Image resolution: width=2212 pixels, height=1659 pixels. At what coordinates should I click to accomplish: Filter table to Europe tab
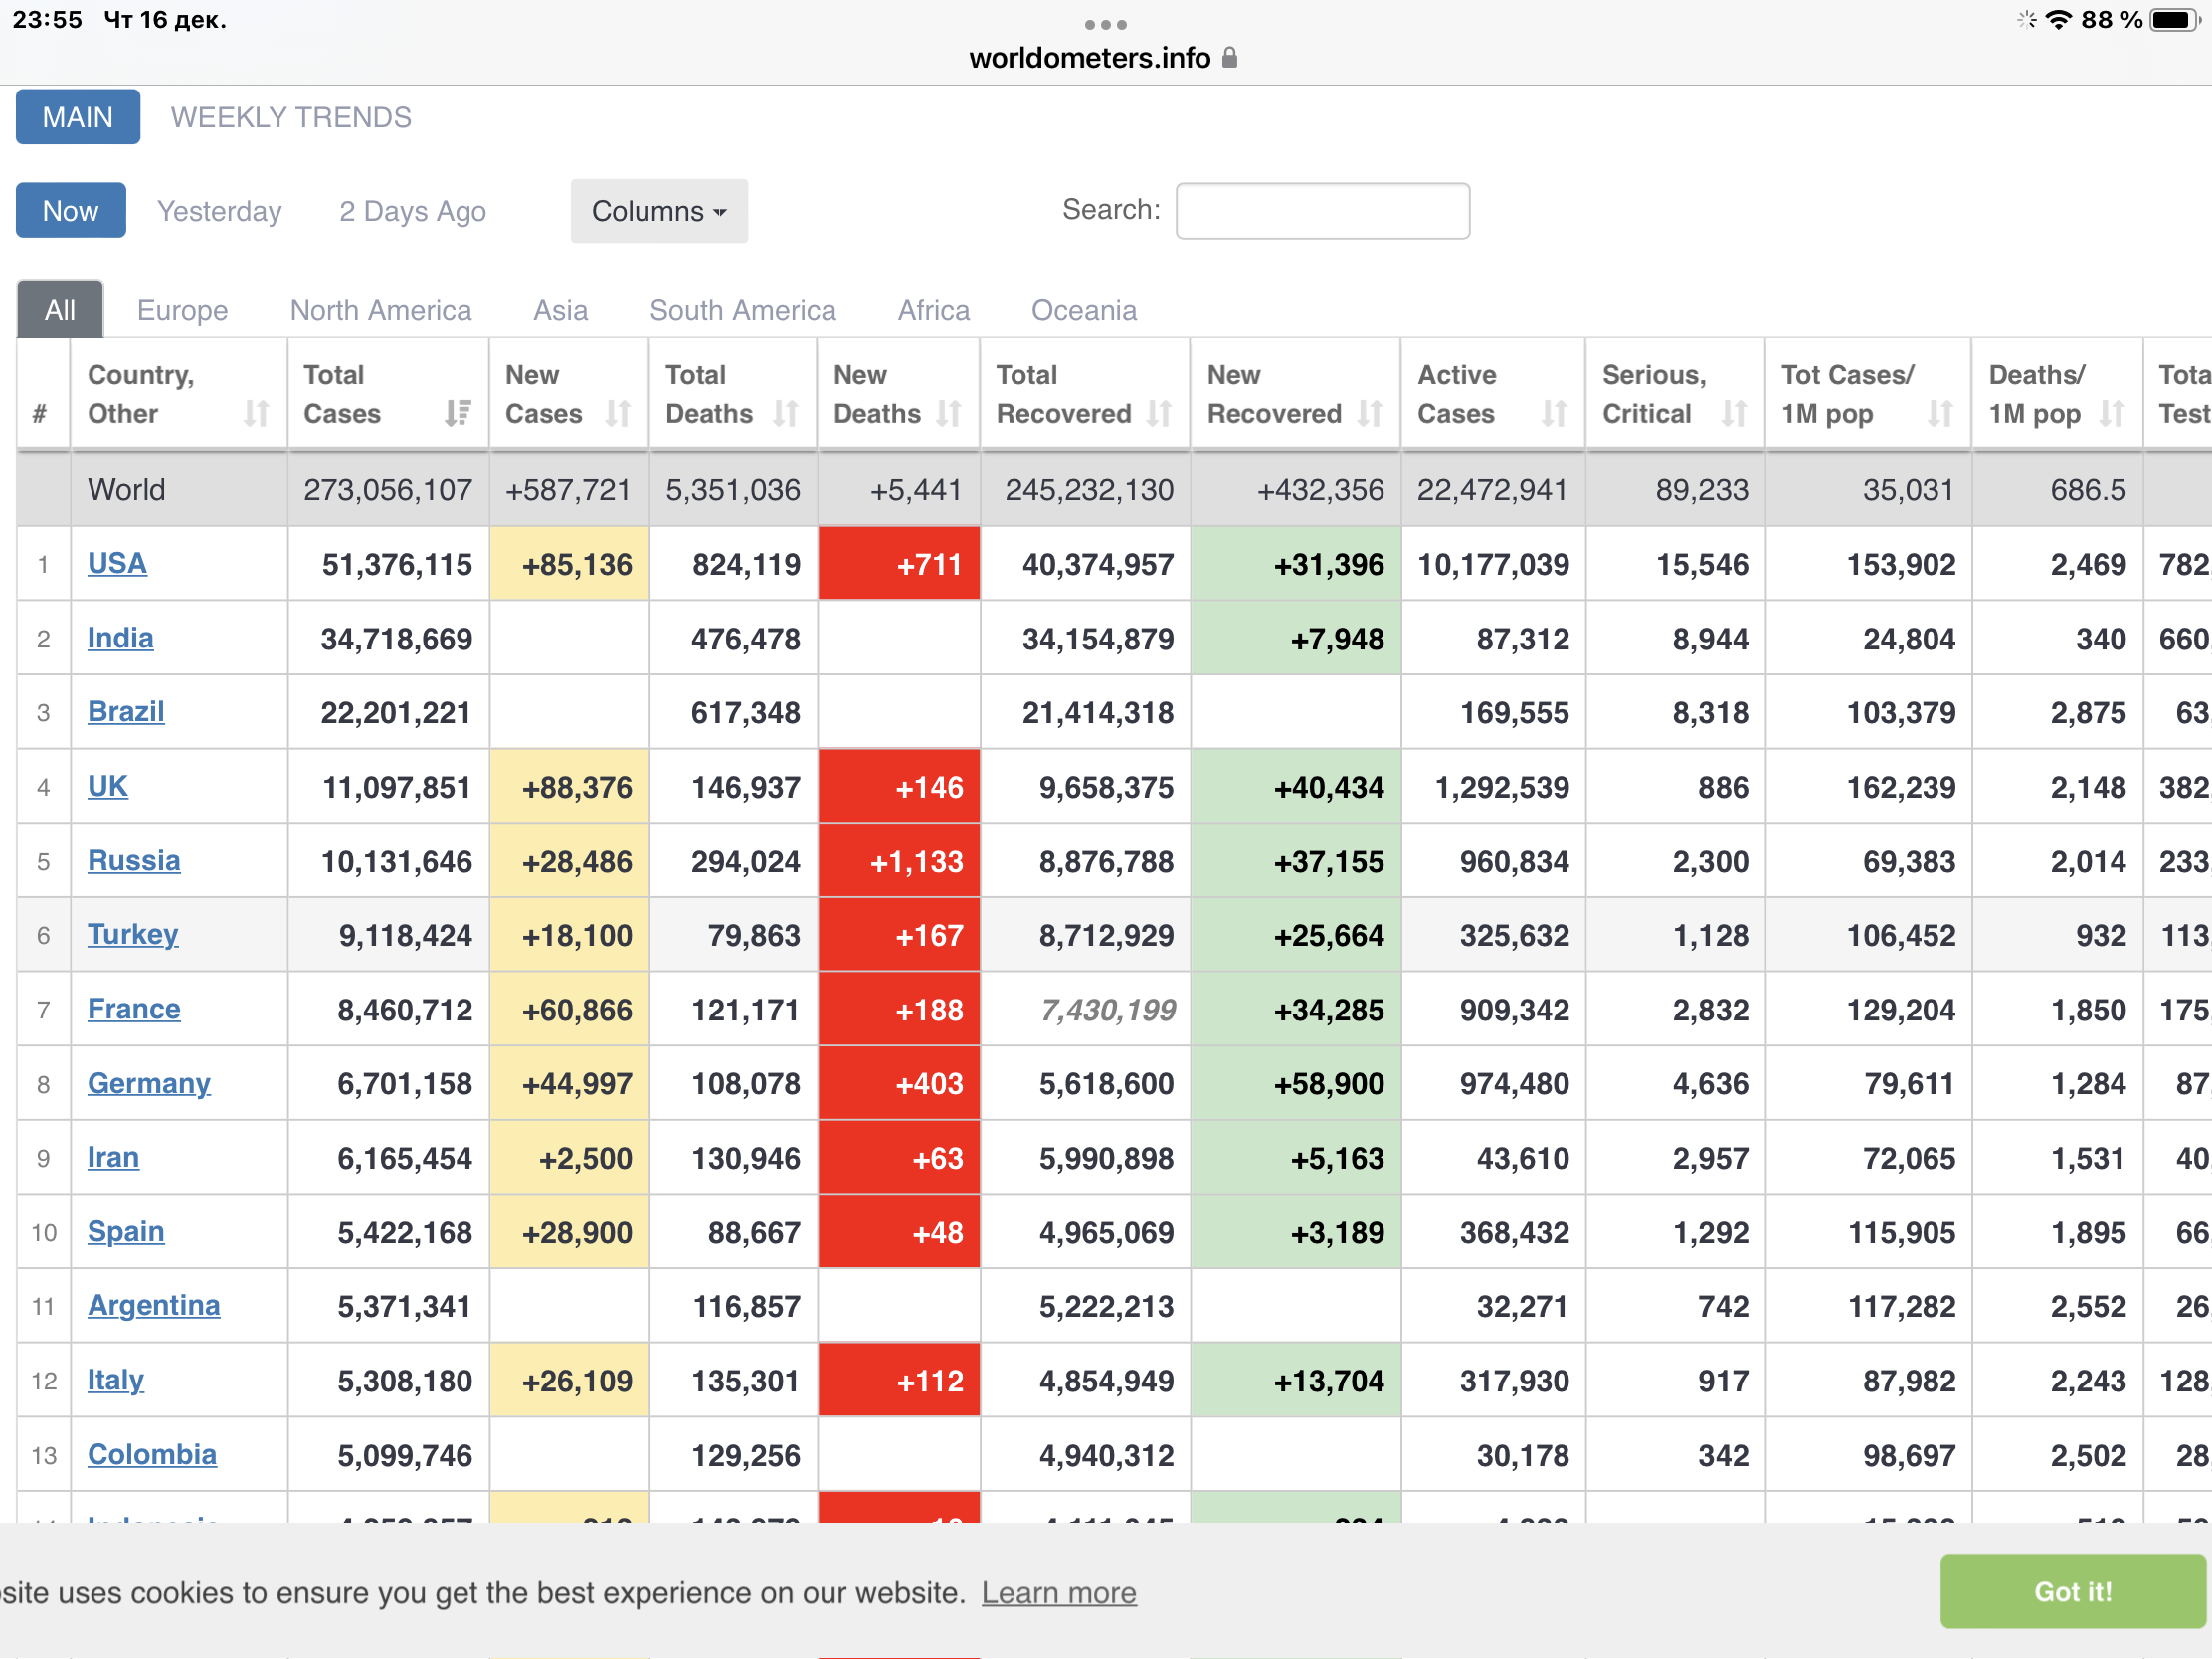click(182, 310)
